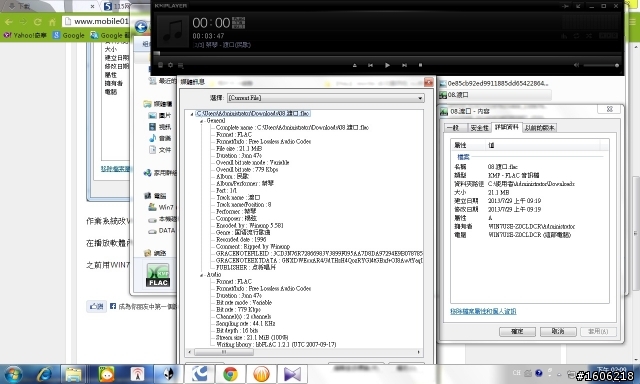Stop playback in KMPlayer
Image resolution: width=640 pixels, height=384 pixels.
[x=420, y=65]
